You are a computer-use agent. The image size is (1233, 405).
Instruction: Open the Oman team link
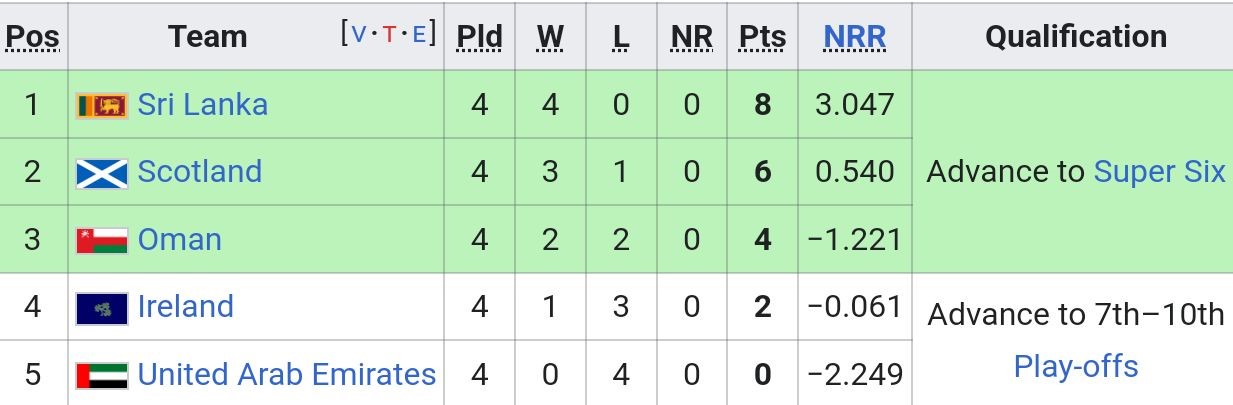[x=180, y=239]
